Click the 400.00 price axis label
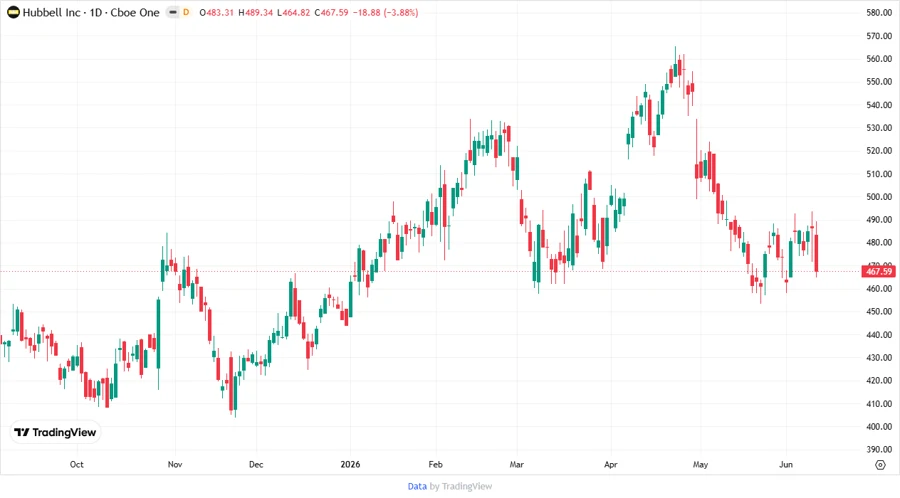Image resolution: width=900 pixels, height=498 pixels. click(879, 426)
